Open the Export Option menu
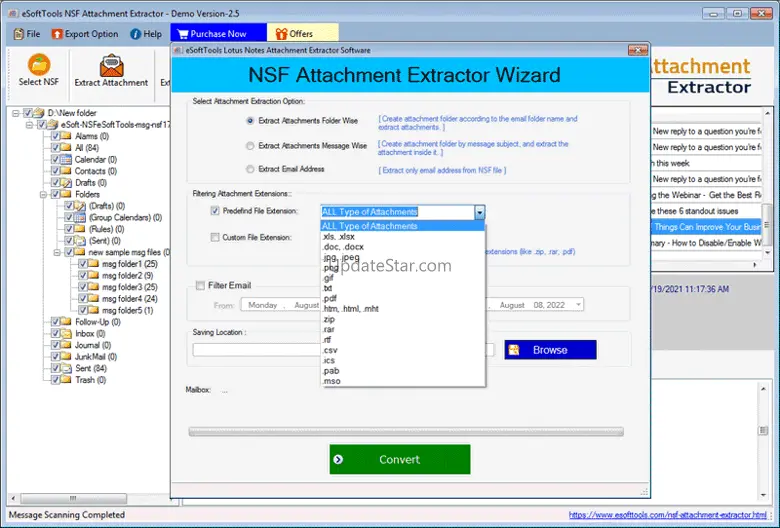This screenshot has height=528, width=780. click(85, 34)
